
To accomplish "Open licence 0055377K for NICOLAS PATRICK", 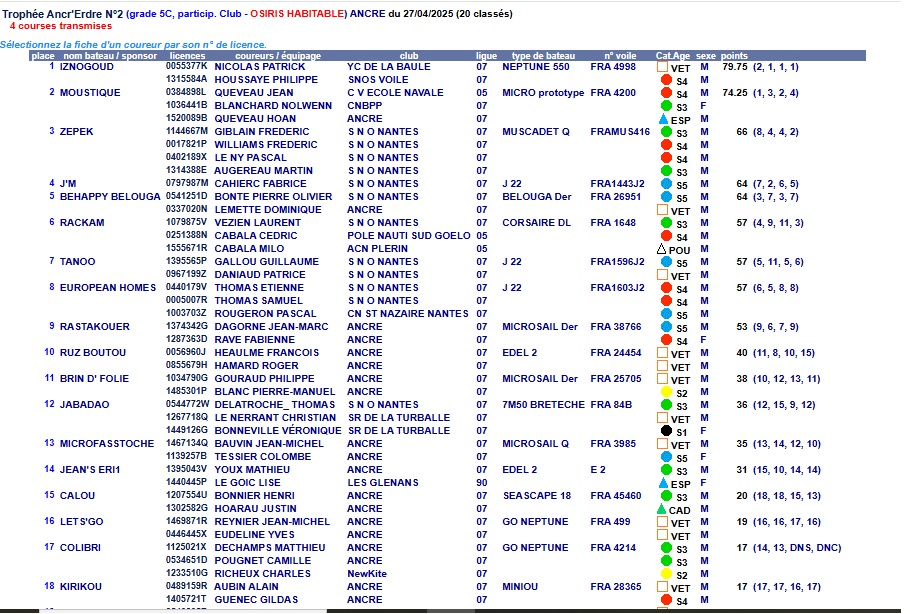I will [186, 67].
